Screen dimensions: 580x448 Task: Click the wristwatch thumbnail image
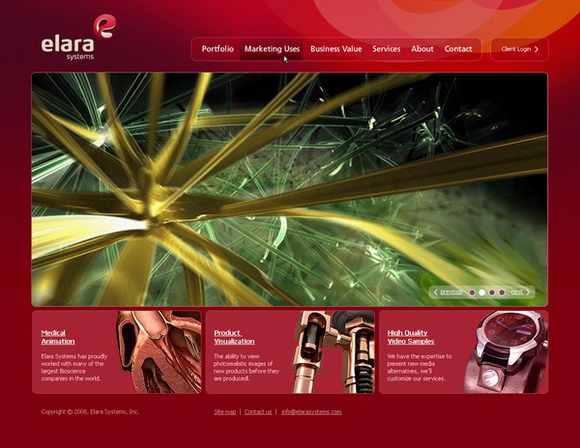tap(506, 352)
